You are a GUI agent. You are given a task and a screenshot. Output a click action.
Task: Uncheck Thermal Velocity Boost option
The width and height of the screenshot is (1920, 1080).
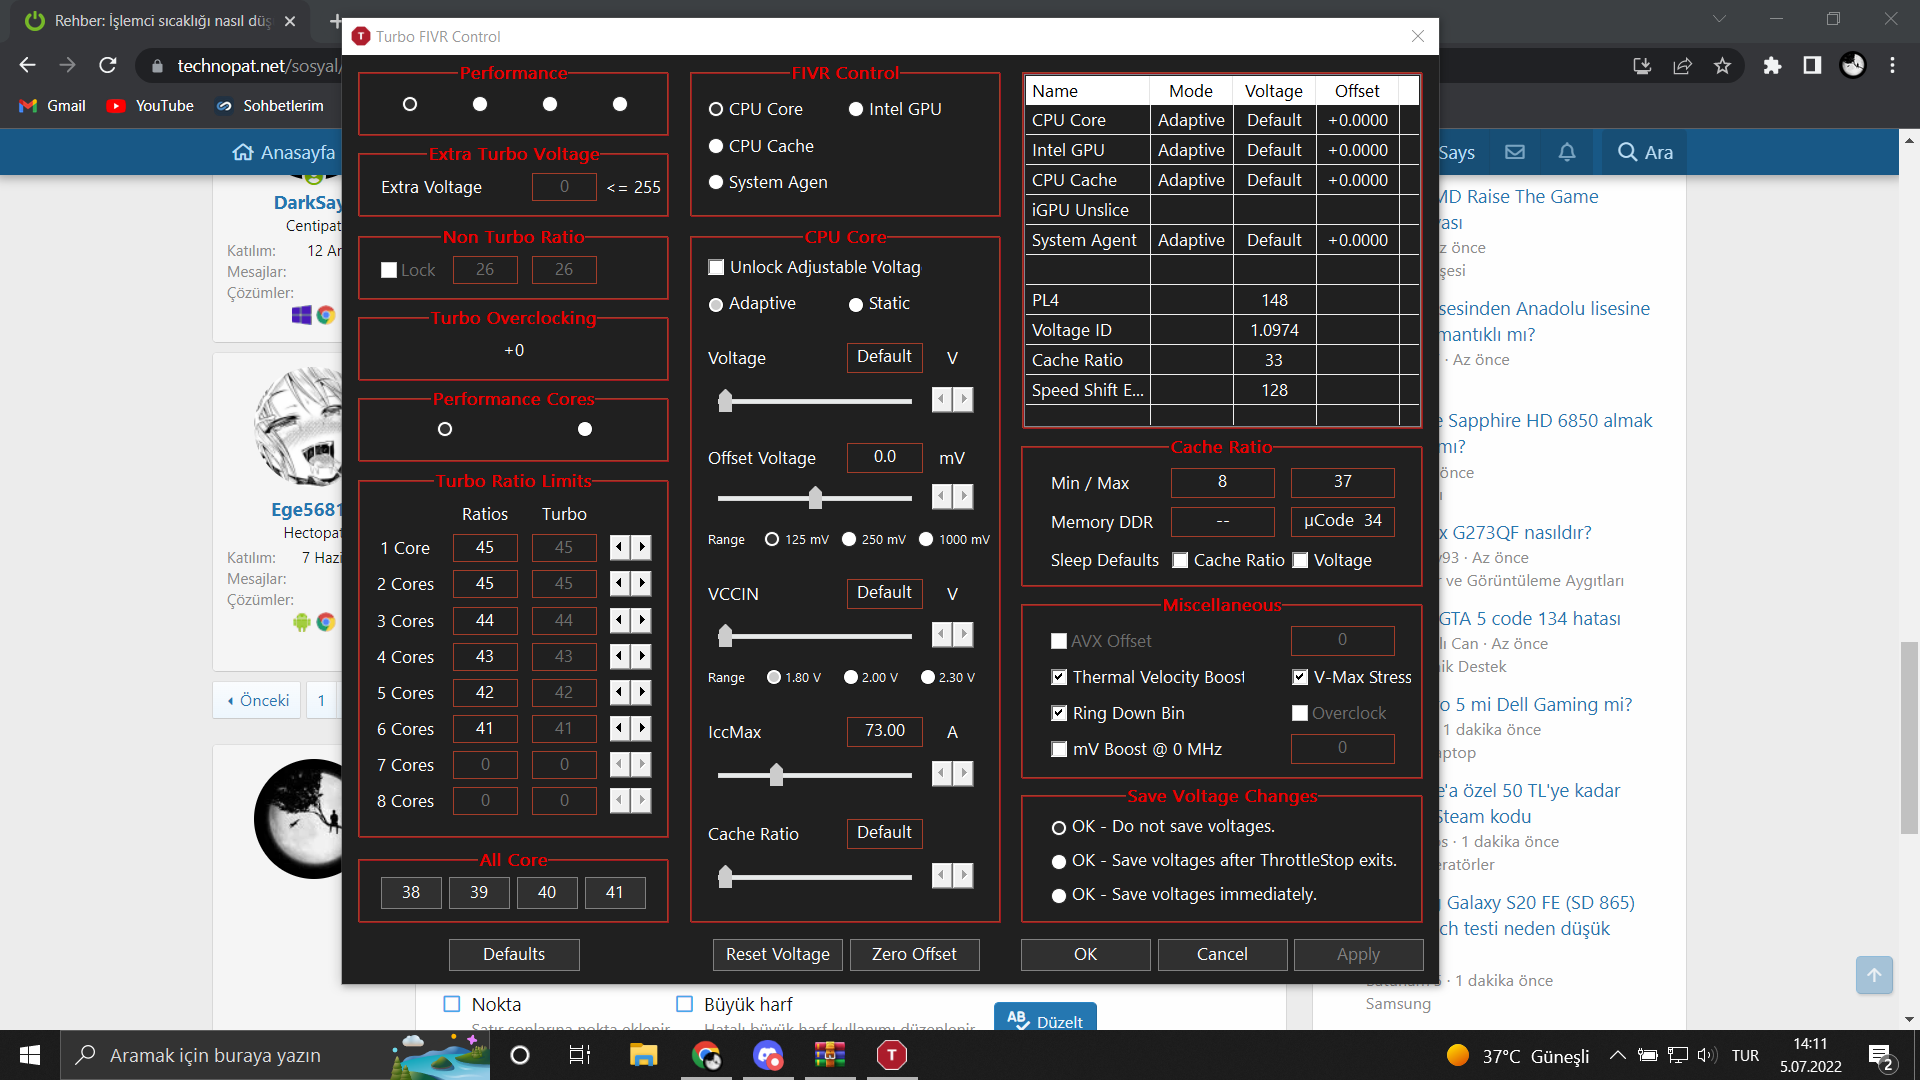pyautogui.click(x=1059, y=677)
